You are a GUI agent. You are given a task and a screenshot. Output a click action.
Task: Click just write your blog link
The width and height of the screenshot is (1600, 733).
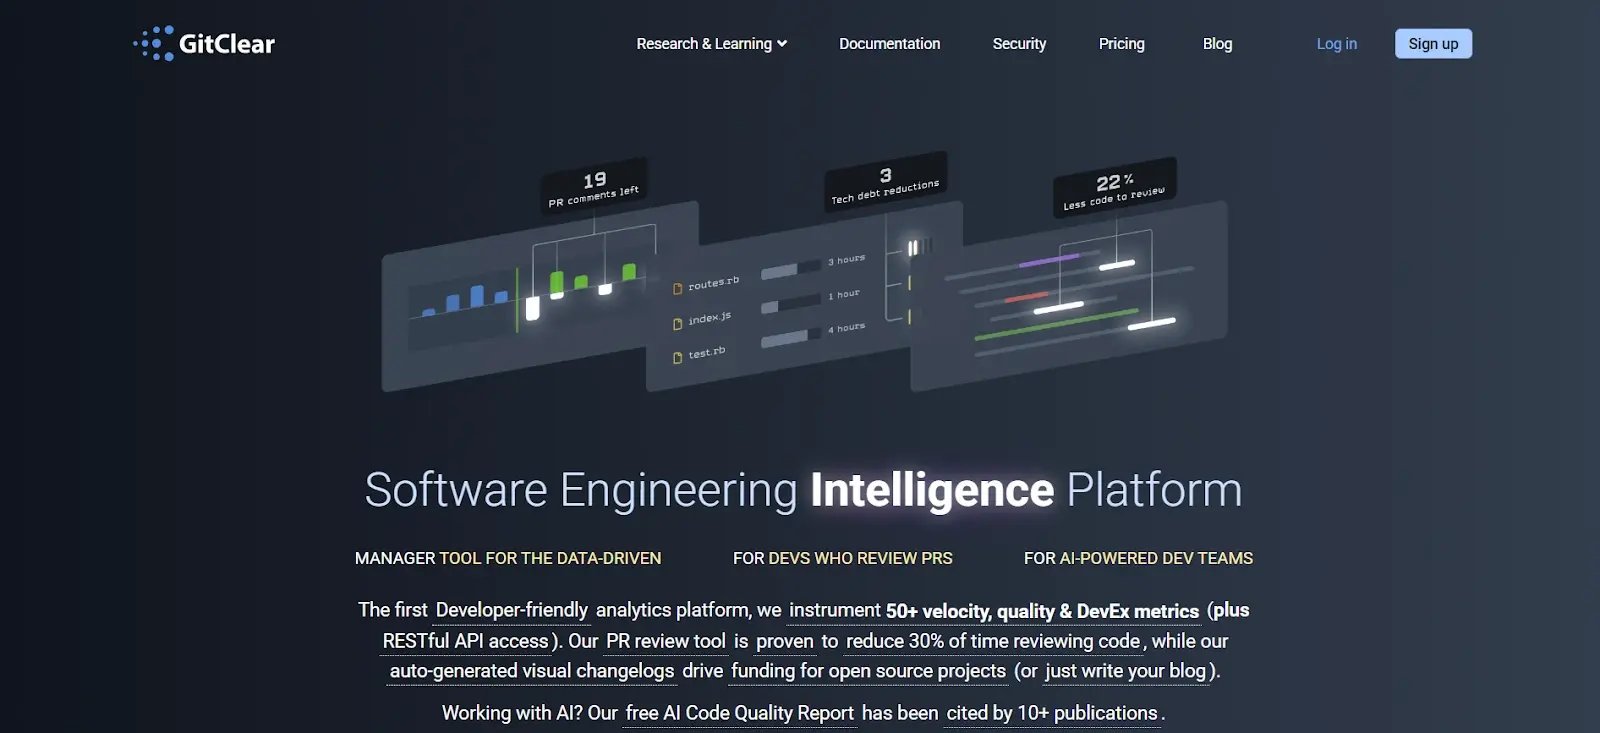point(1126,671)
